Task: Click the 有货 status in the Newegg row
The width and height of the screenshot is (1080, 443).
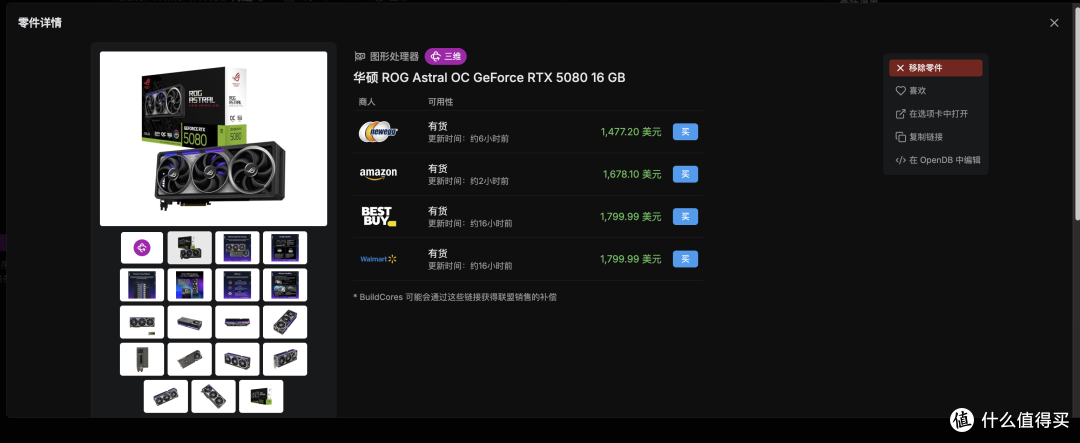Action: click(438, 126)
